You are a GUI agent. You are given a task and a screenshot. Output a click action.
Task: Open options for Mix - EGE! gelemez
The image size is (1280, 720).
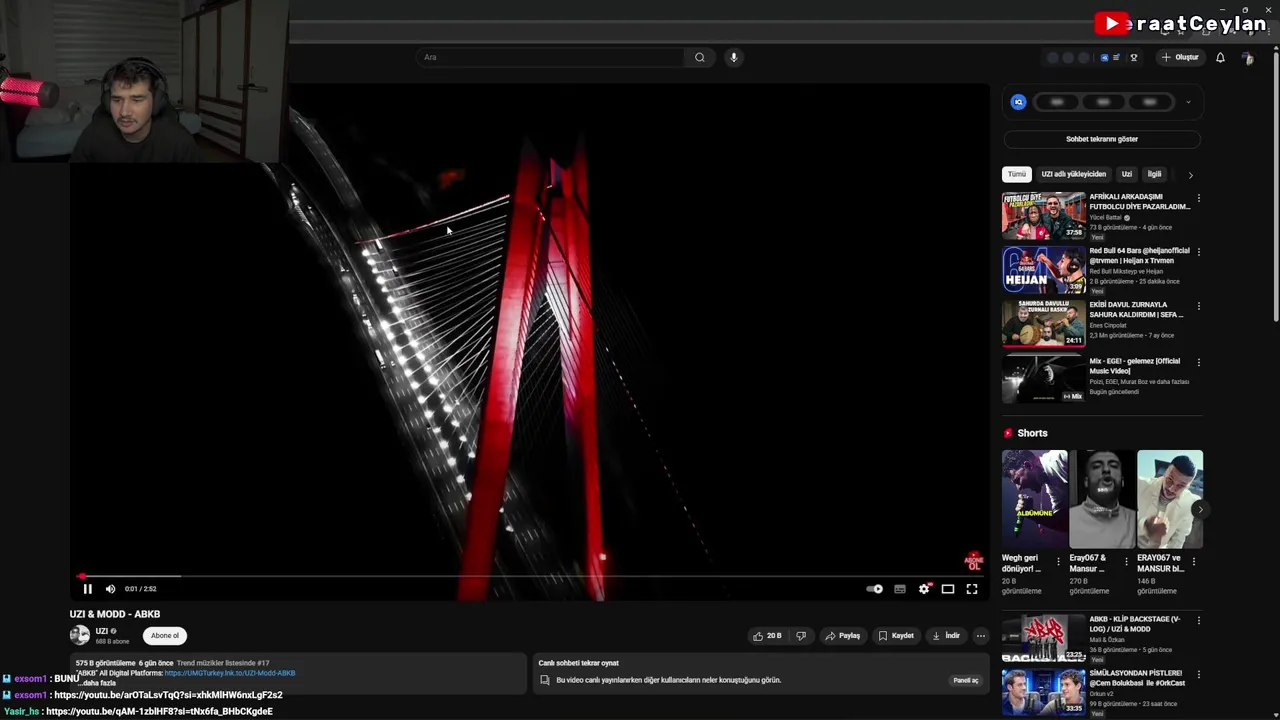1199,362
